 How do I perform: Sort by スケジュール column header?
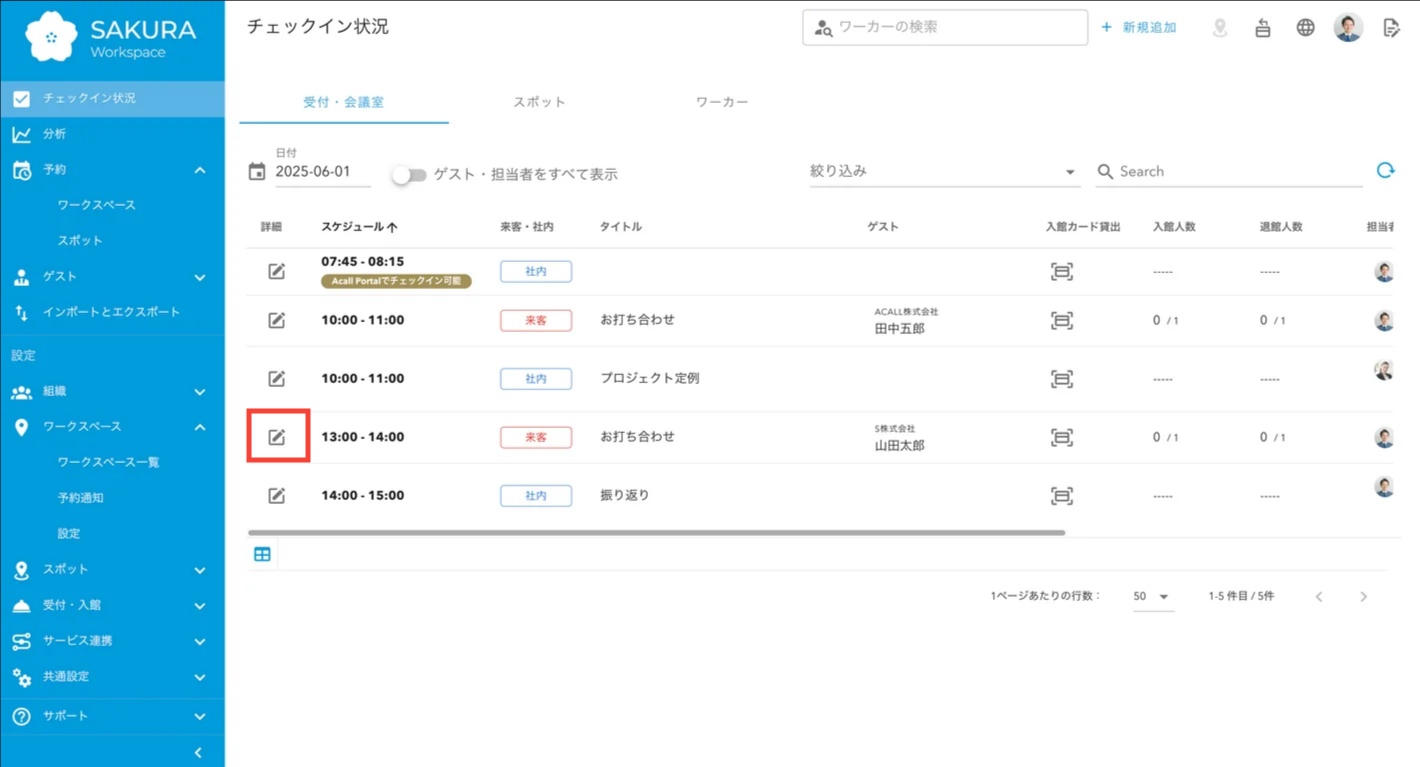[359, 227]
